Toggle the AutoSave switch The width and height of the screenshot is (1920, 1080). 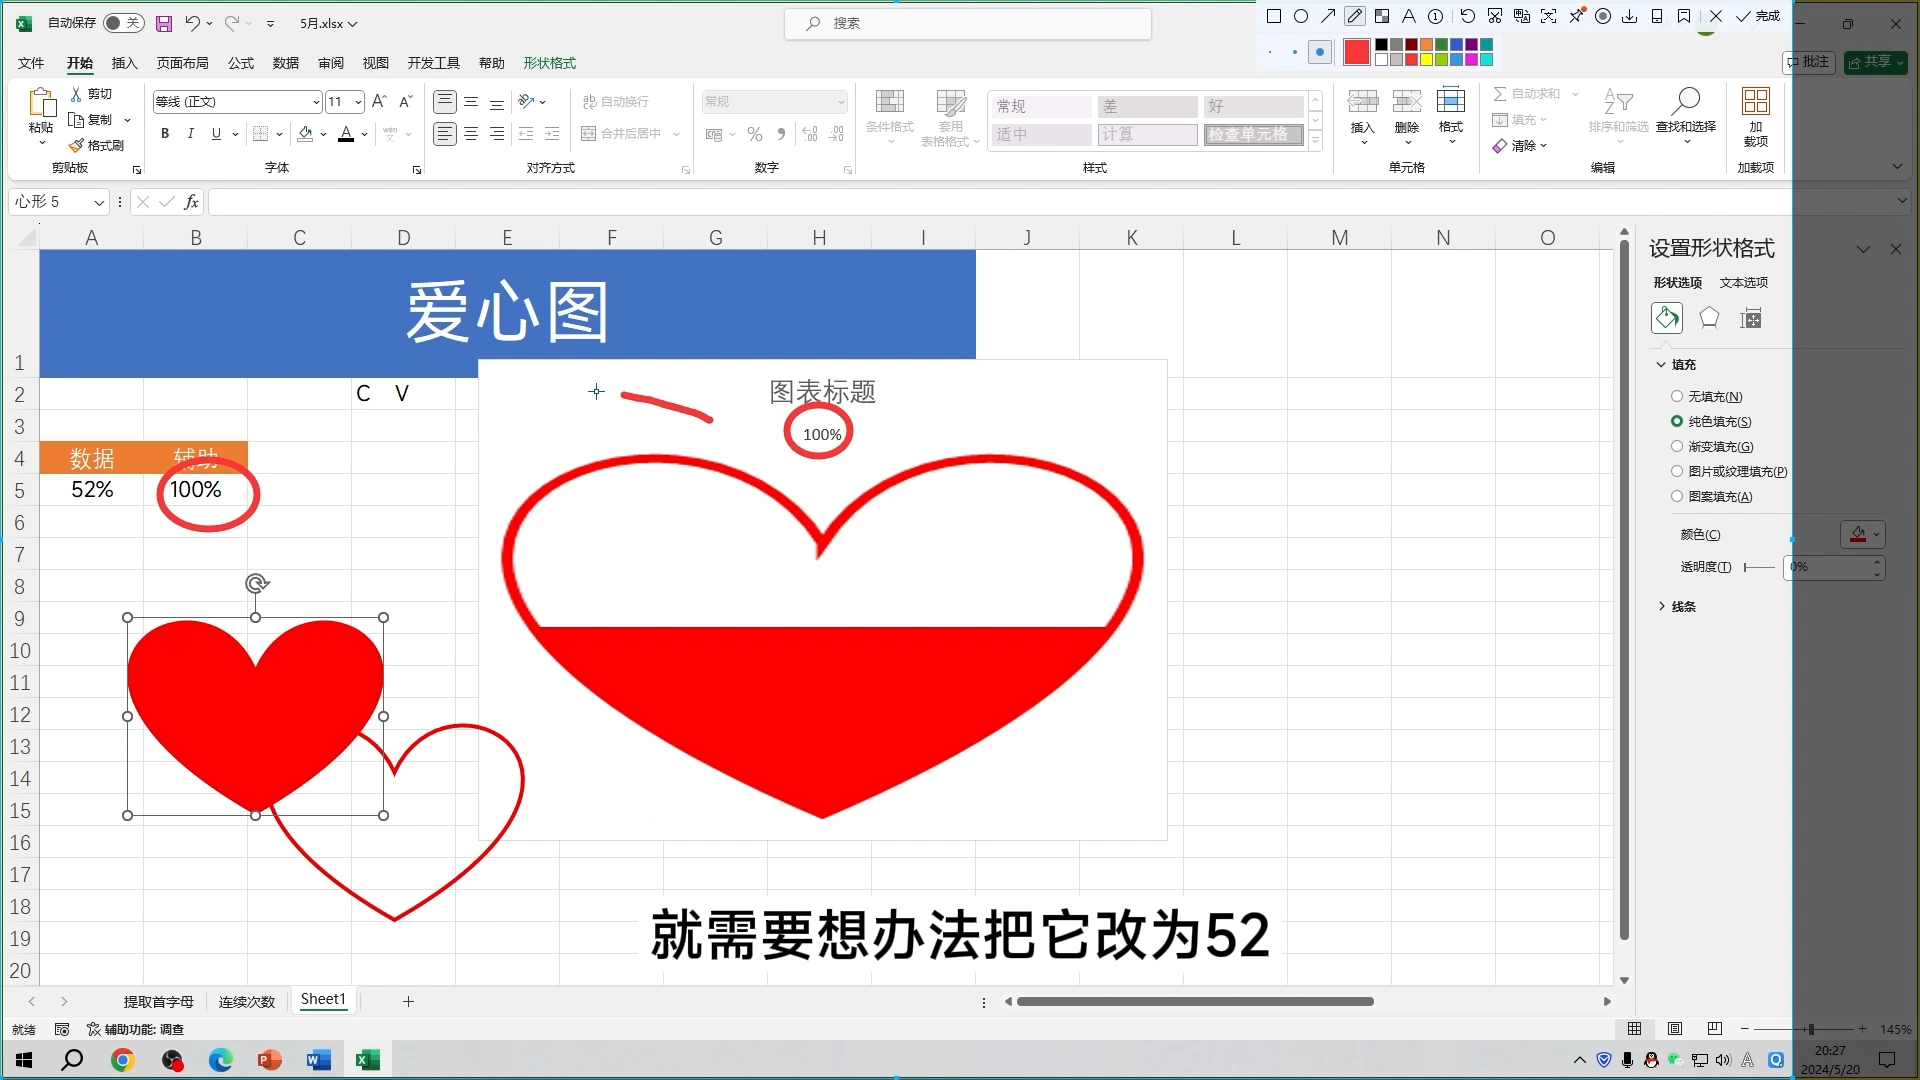point(123,23)
